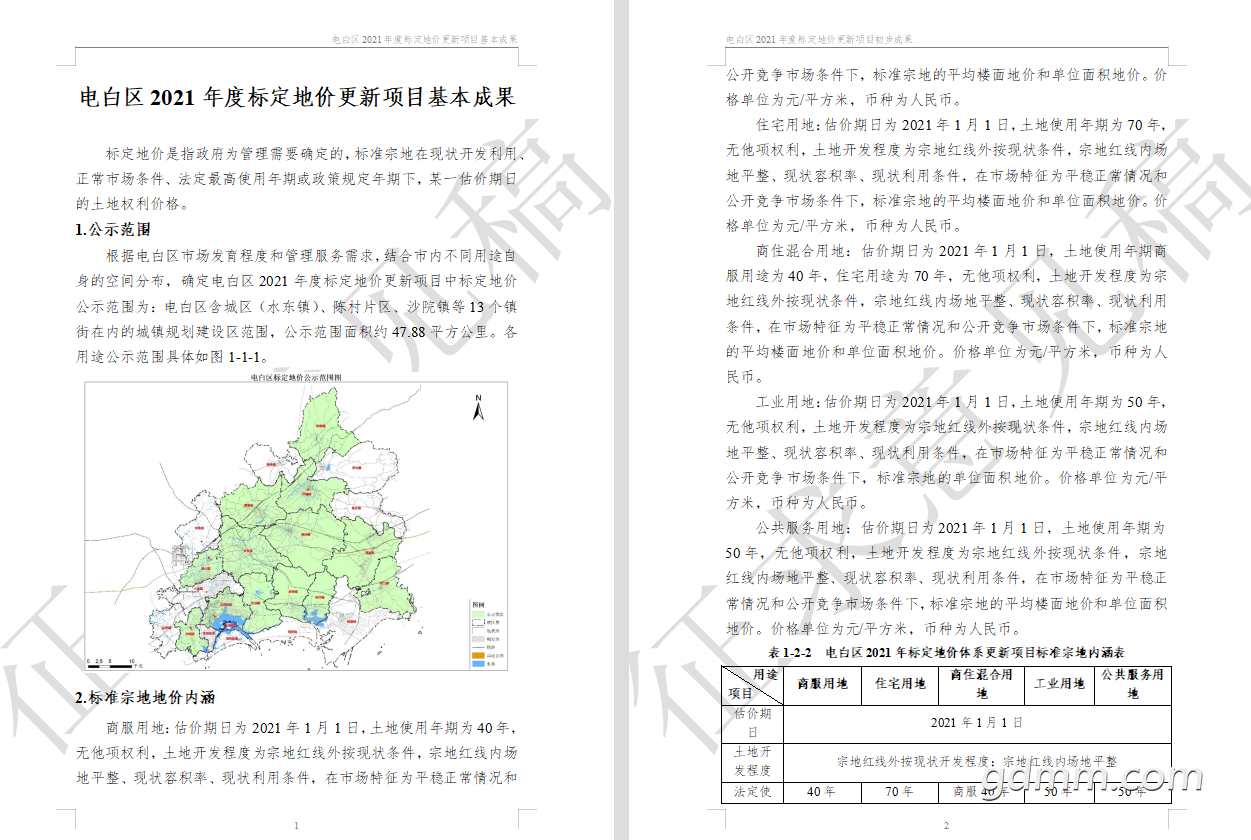Screen dimensions: 1251x840
Task: Click the north arrow on the map
Action: [x=479, y=407]
